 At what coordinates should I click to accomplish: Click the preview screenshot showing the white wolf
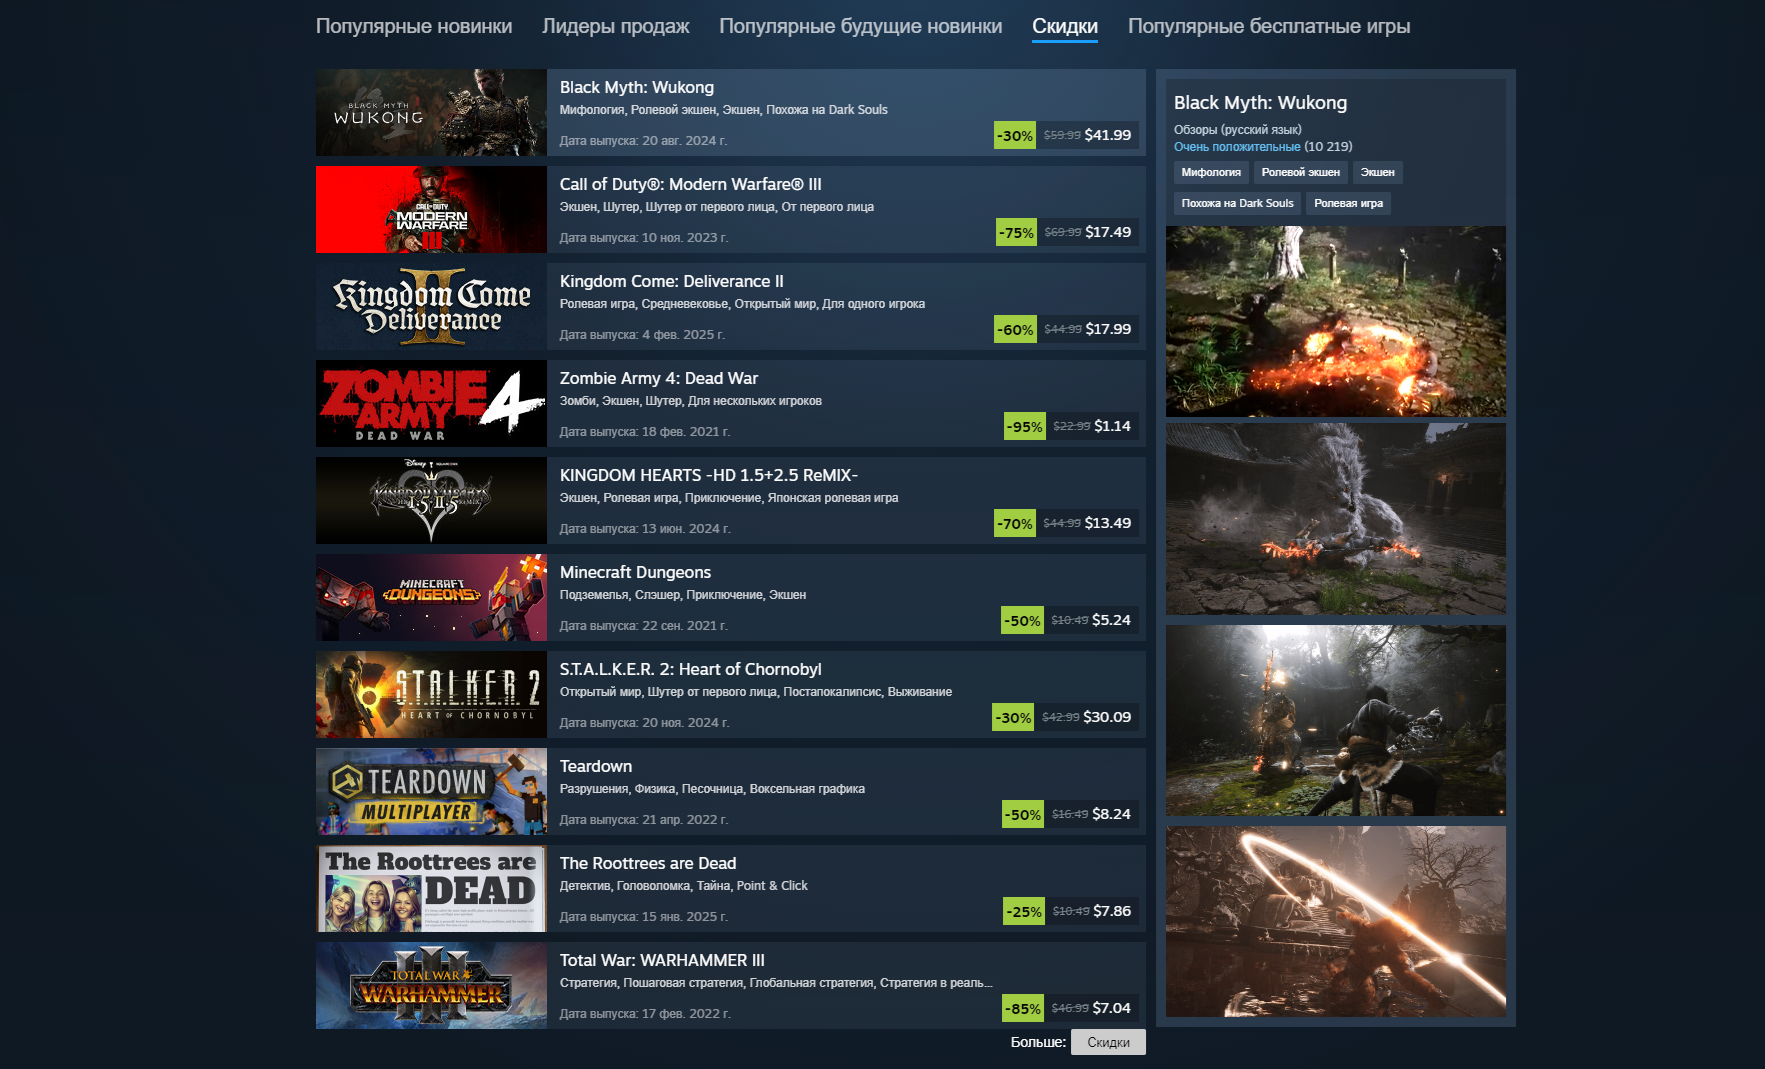click(1336, 519)
